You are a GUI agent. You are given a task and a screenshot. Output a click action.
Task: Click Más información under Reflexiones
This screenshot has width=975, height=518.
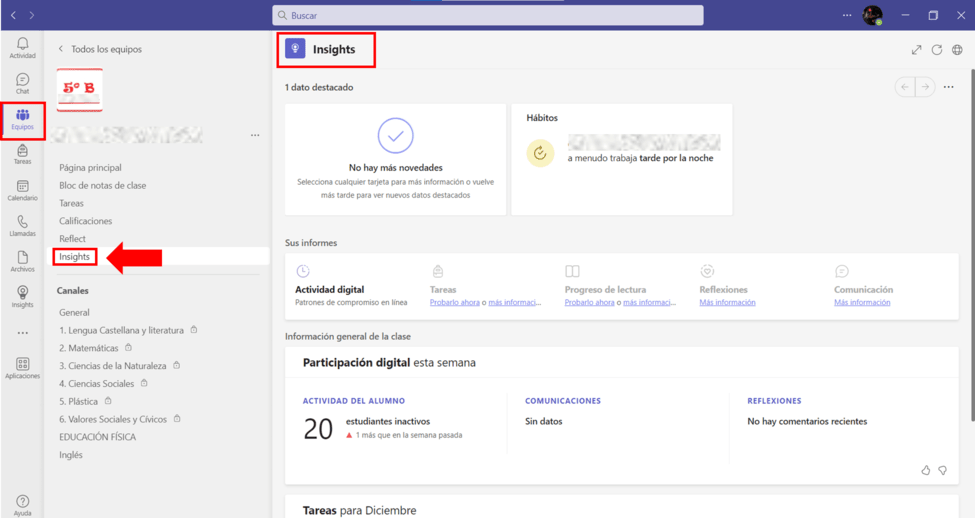[728, 302]
